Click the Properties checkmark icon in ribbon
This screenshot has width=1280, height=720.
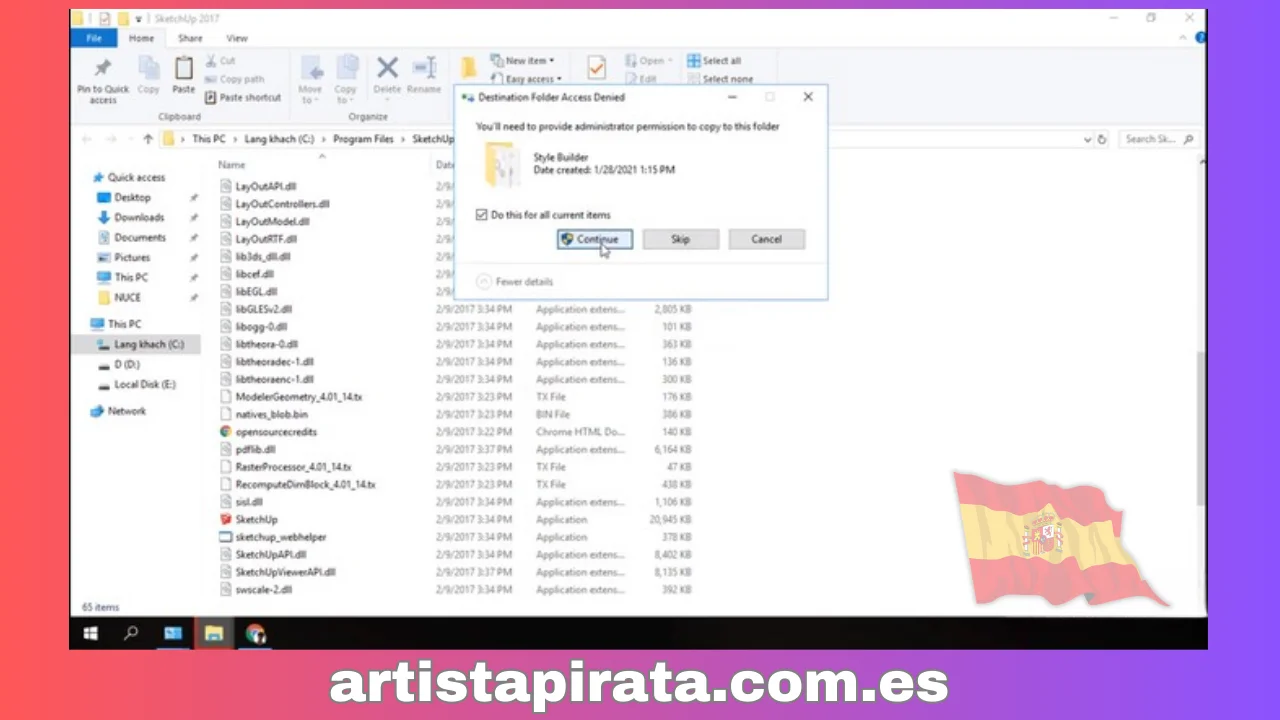click(596, 68)
